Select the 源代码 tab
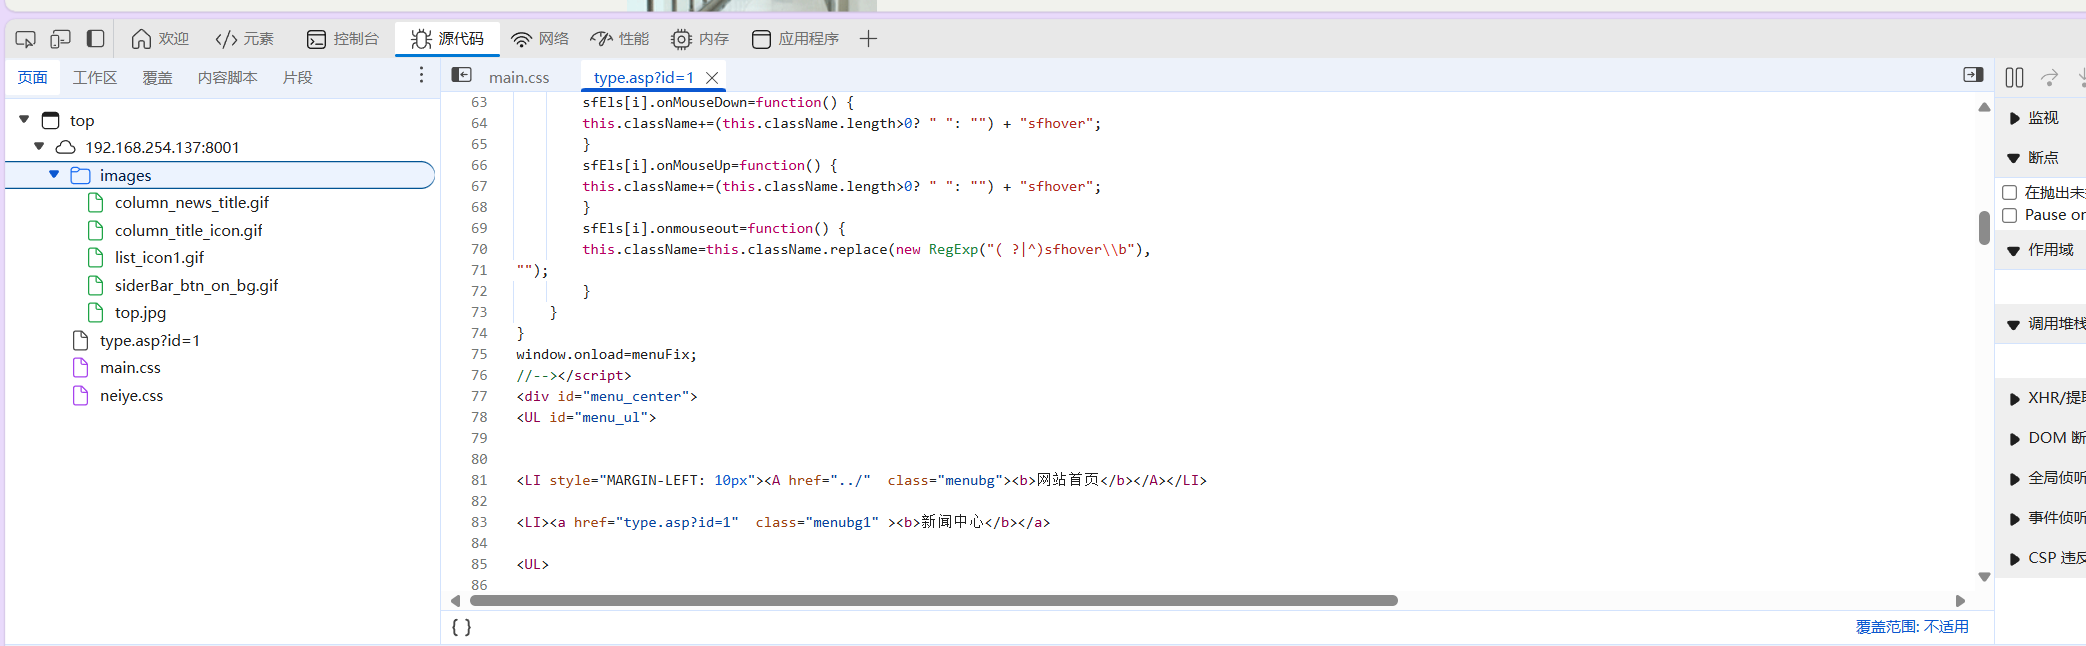 click(447, 39)
